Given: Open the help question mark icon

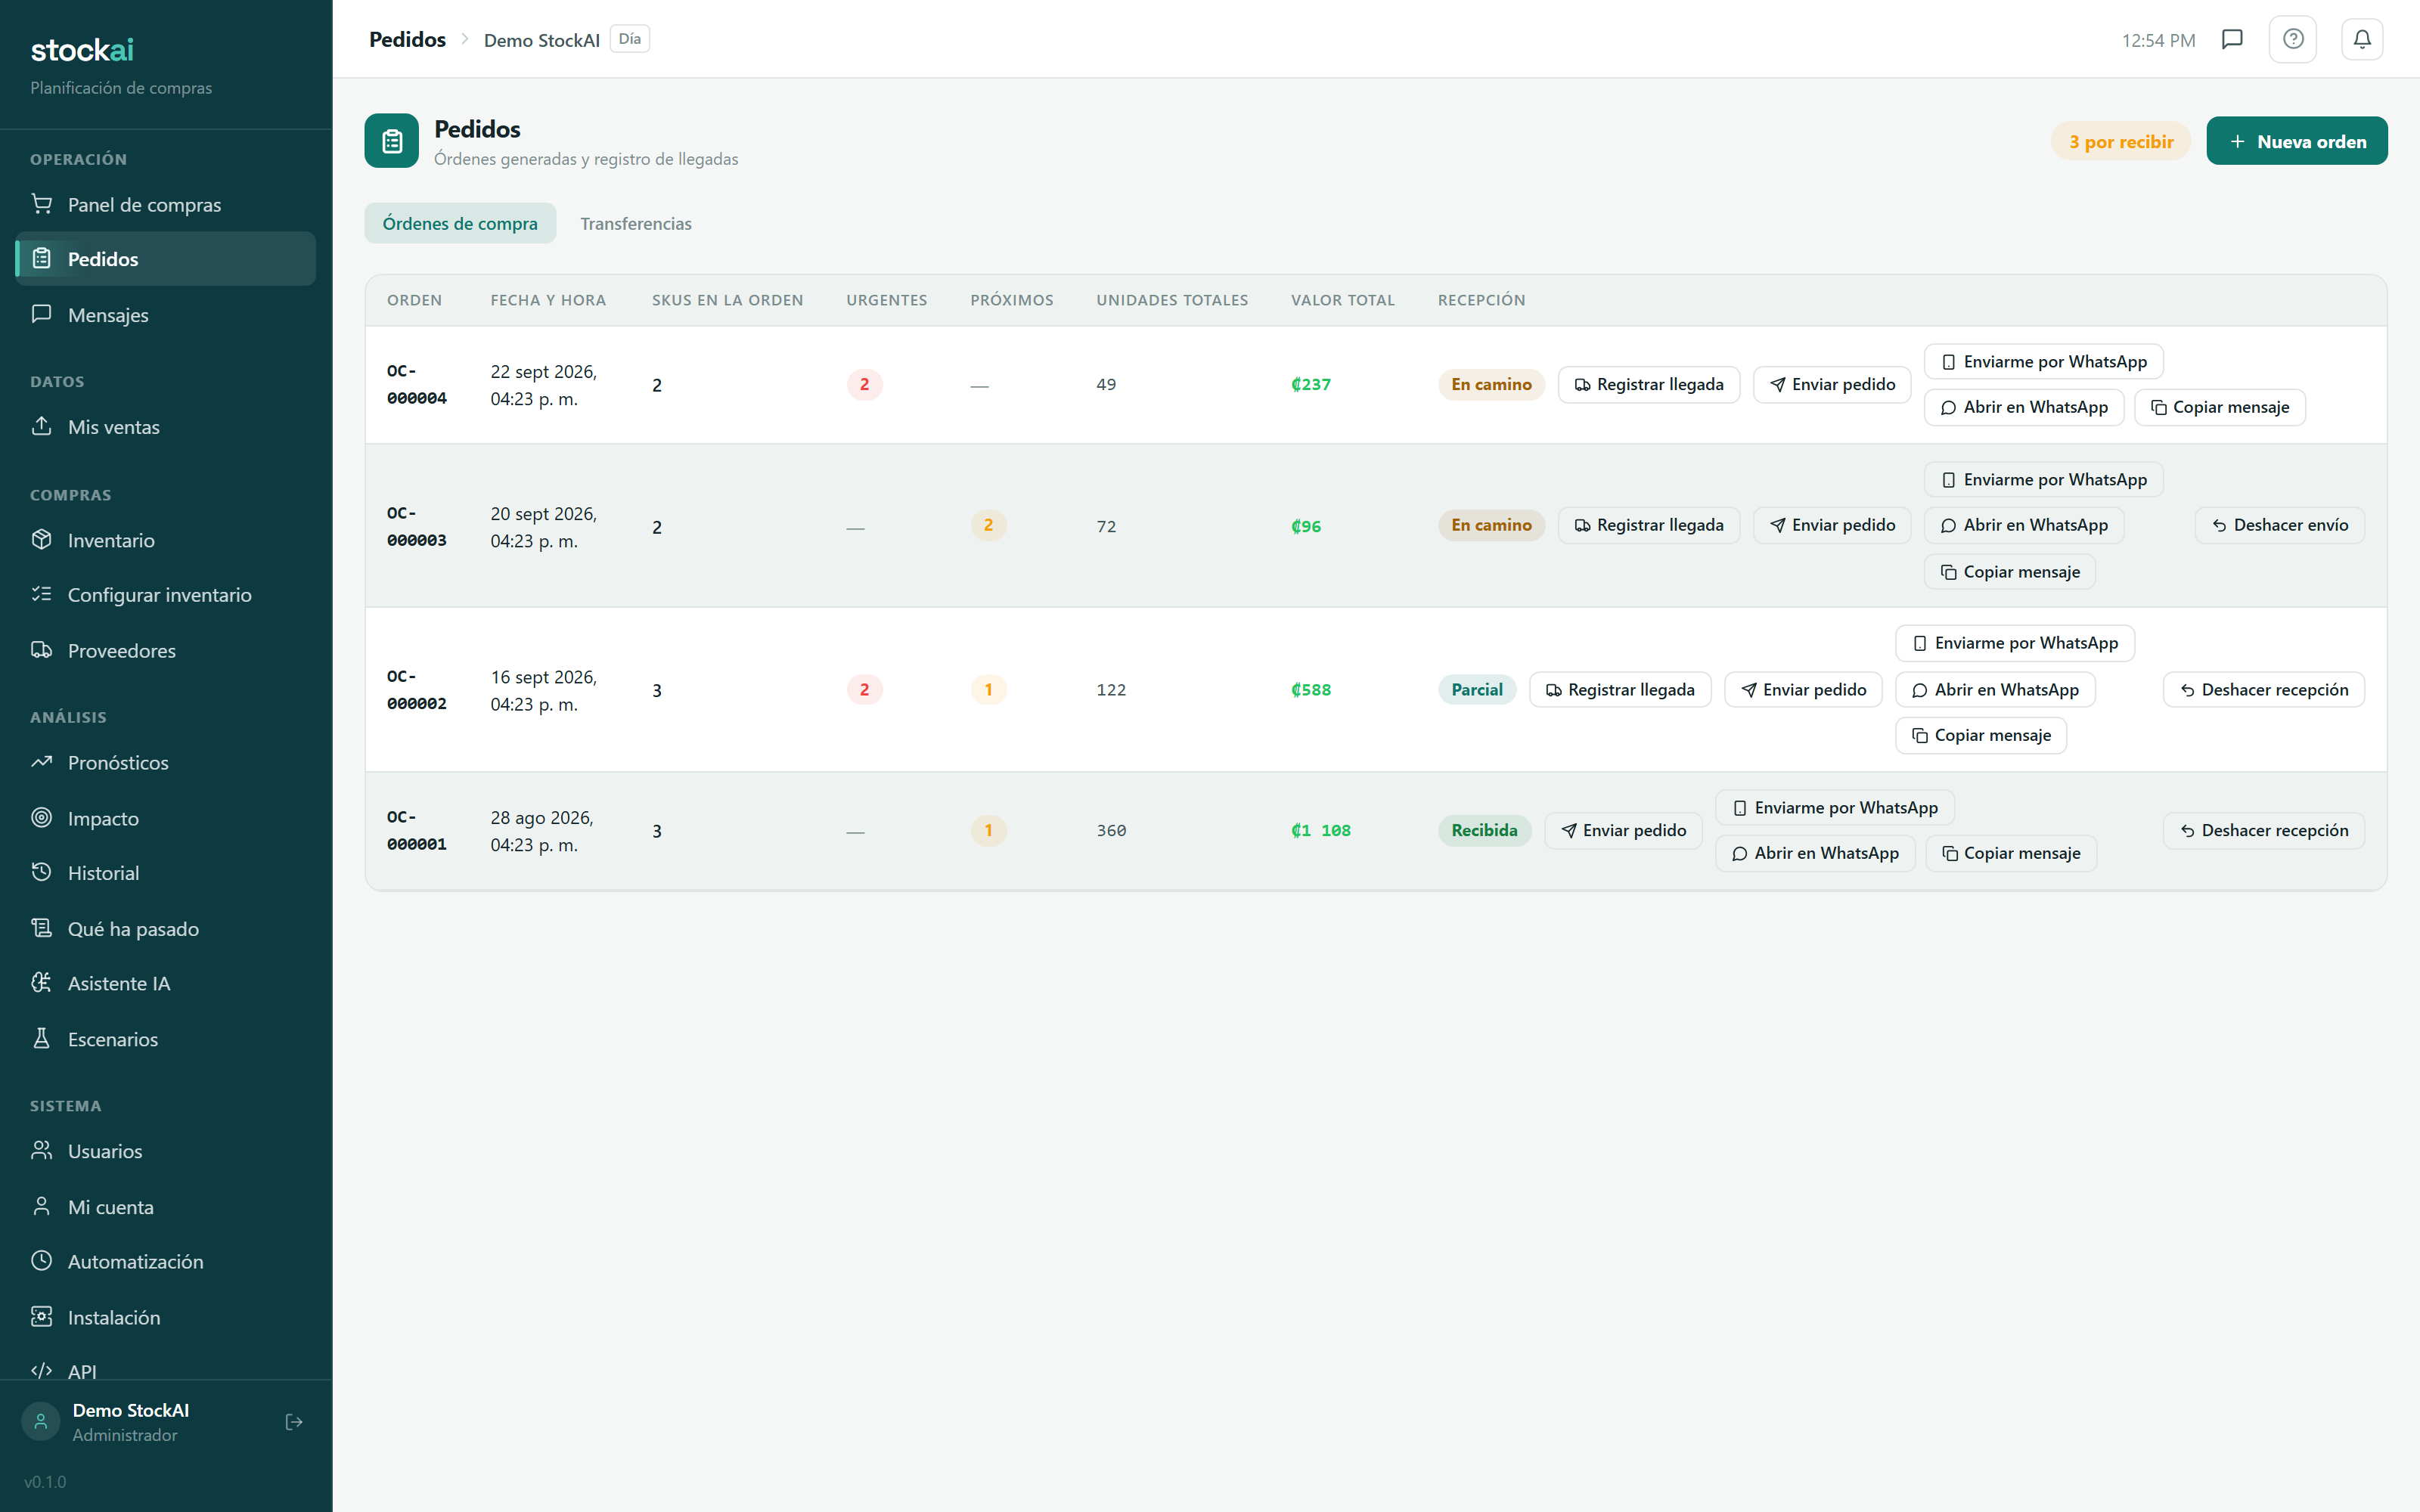Looking at the screenshot, I should click(x=2293, y=39).
